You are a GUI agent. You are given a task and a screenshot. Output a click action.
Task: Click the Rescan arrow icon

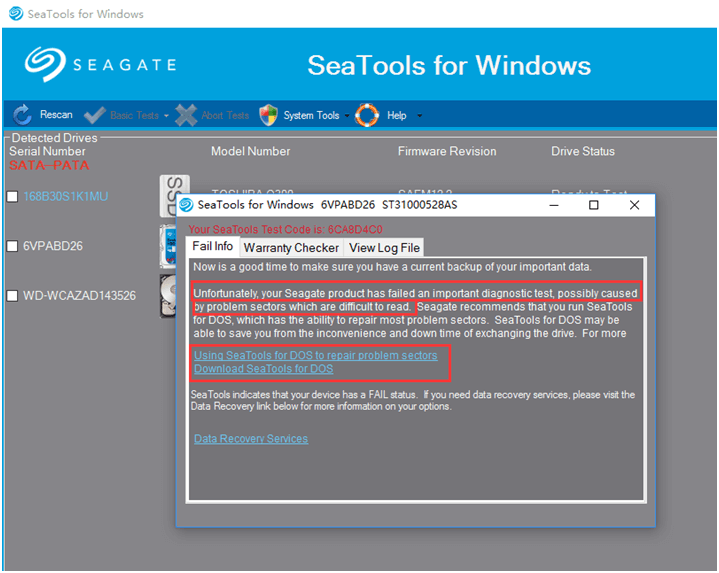[22, 115]
